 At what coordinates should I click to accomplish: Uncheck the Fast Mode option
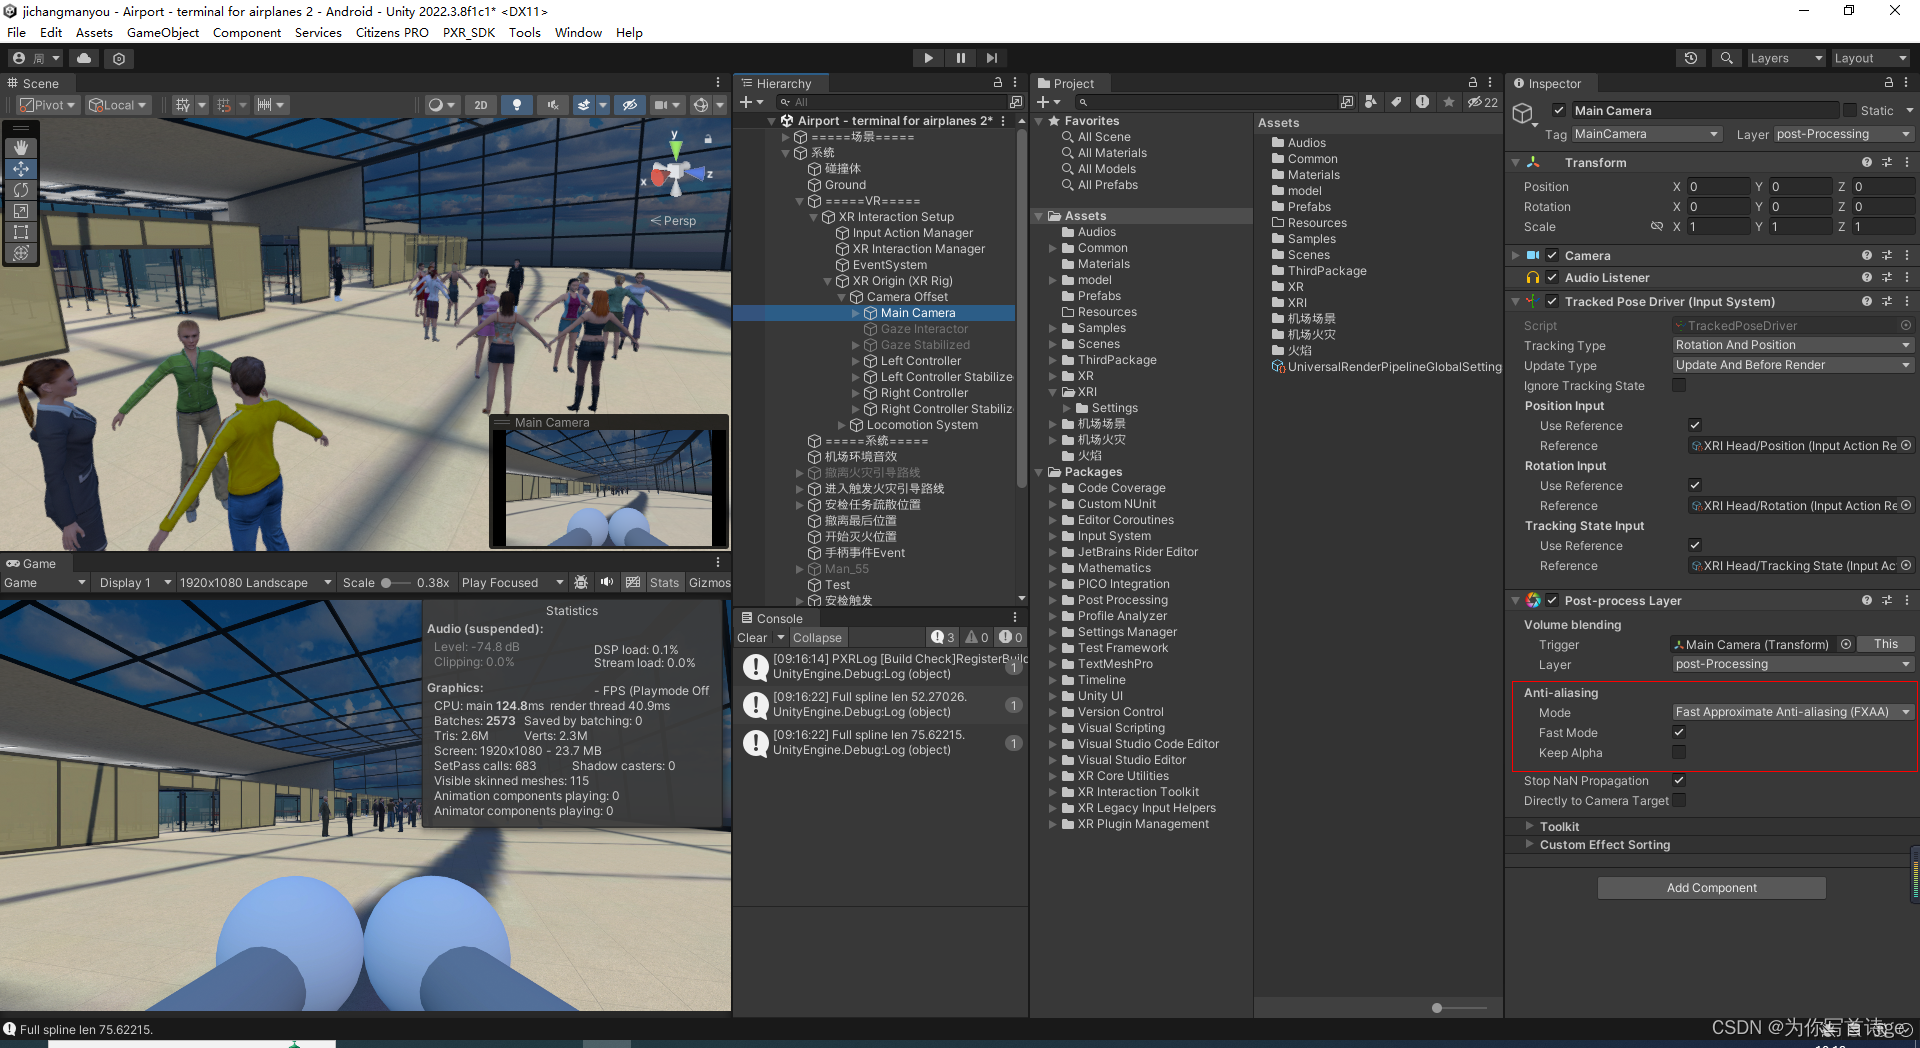(x=1679, y=732)
